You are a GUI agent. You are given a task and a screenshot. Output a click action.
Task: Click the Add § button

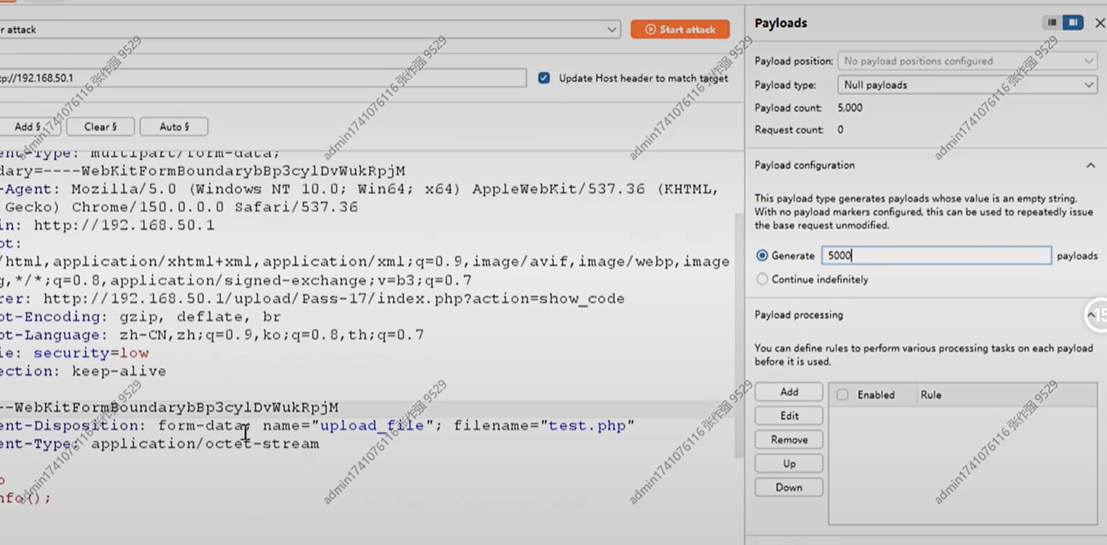[29, 127]
